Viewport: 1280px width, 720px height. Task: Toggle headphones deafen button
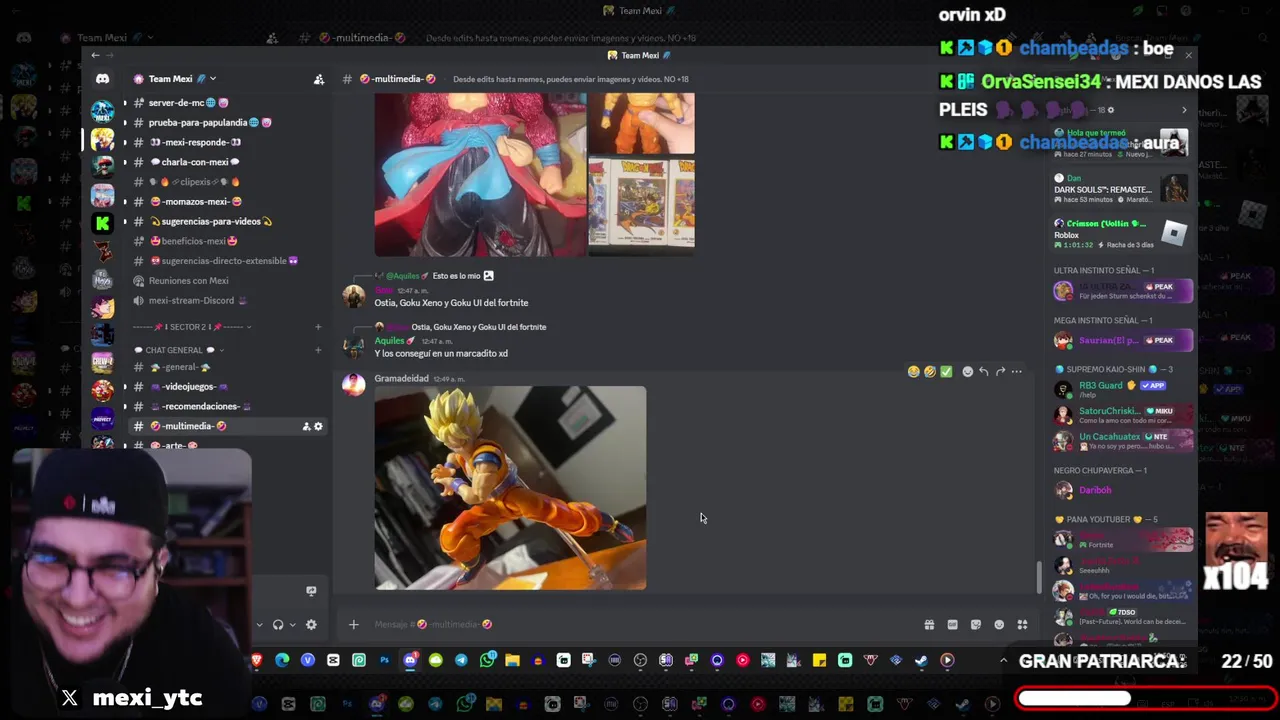[278, 625]
